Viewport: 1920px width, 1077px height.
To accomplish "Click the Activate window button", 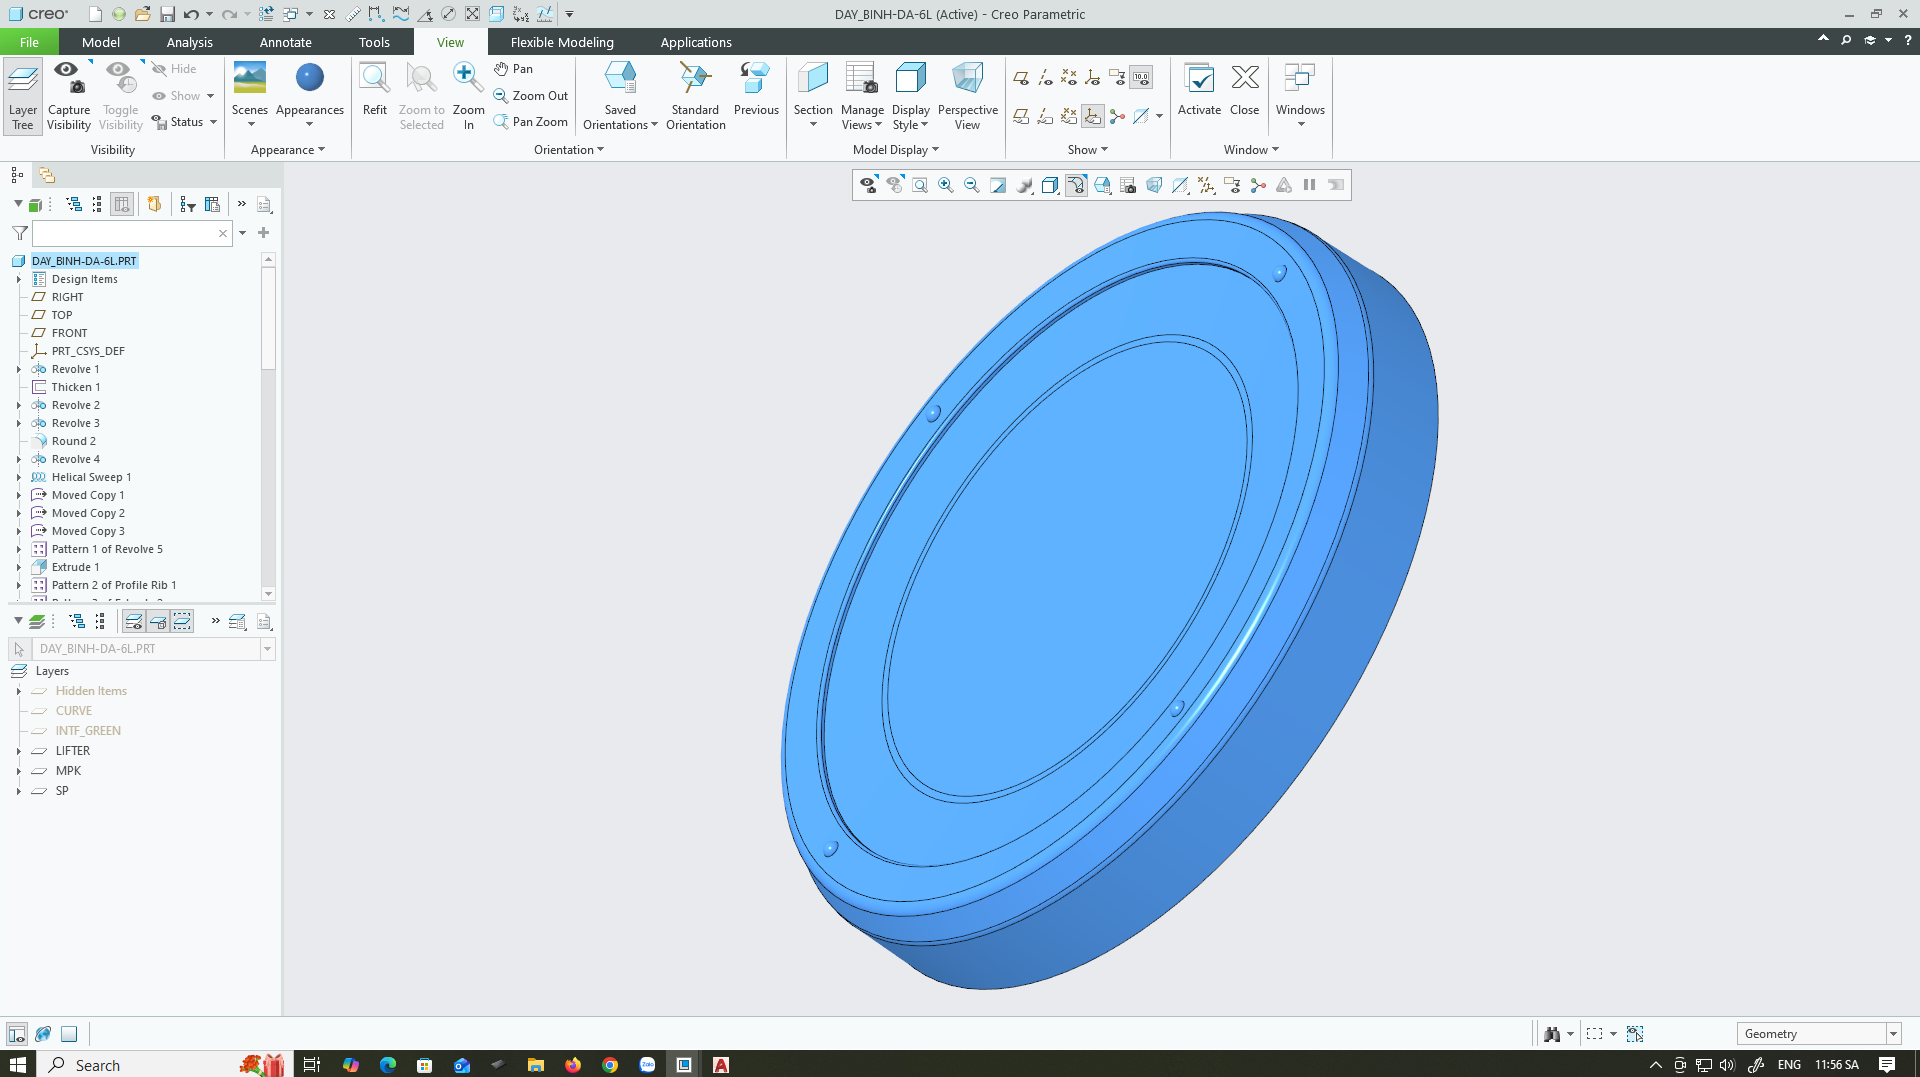I will click(1199, 80).
